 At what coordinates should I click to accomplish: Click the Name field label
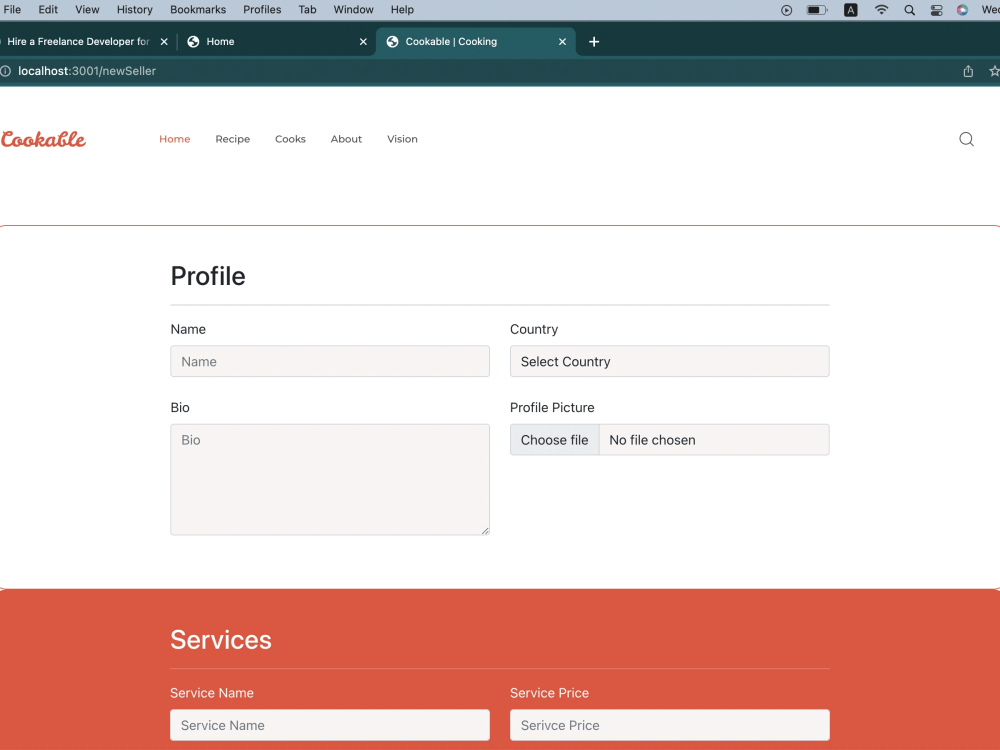coord(188,329)
